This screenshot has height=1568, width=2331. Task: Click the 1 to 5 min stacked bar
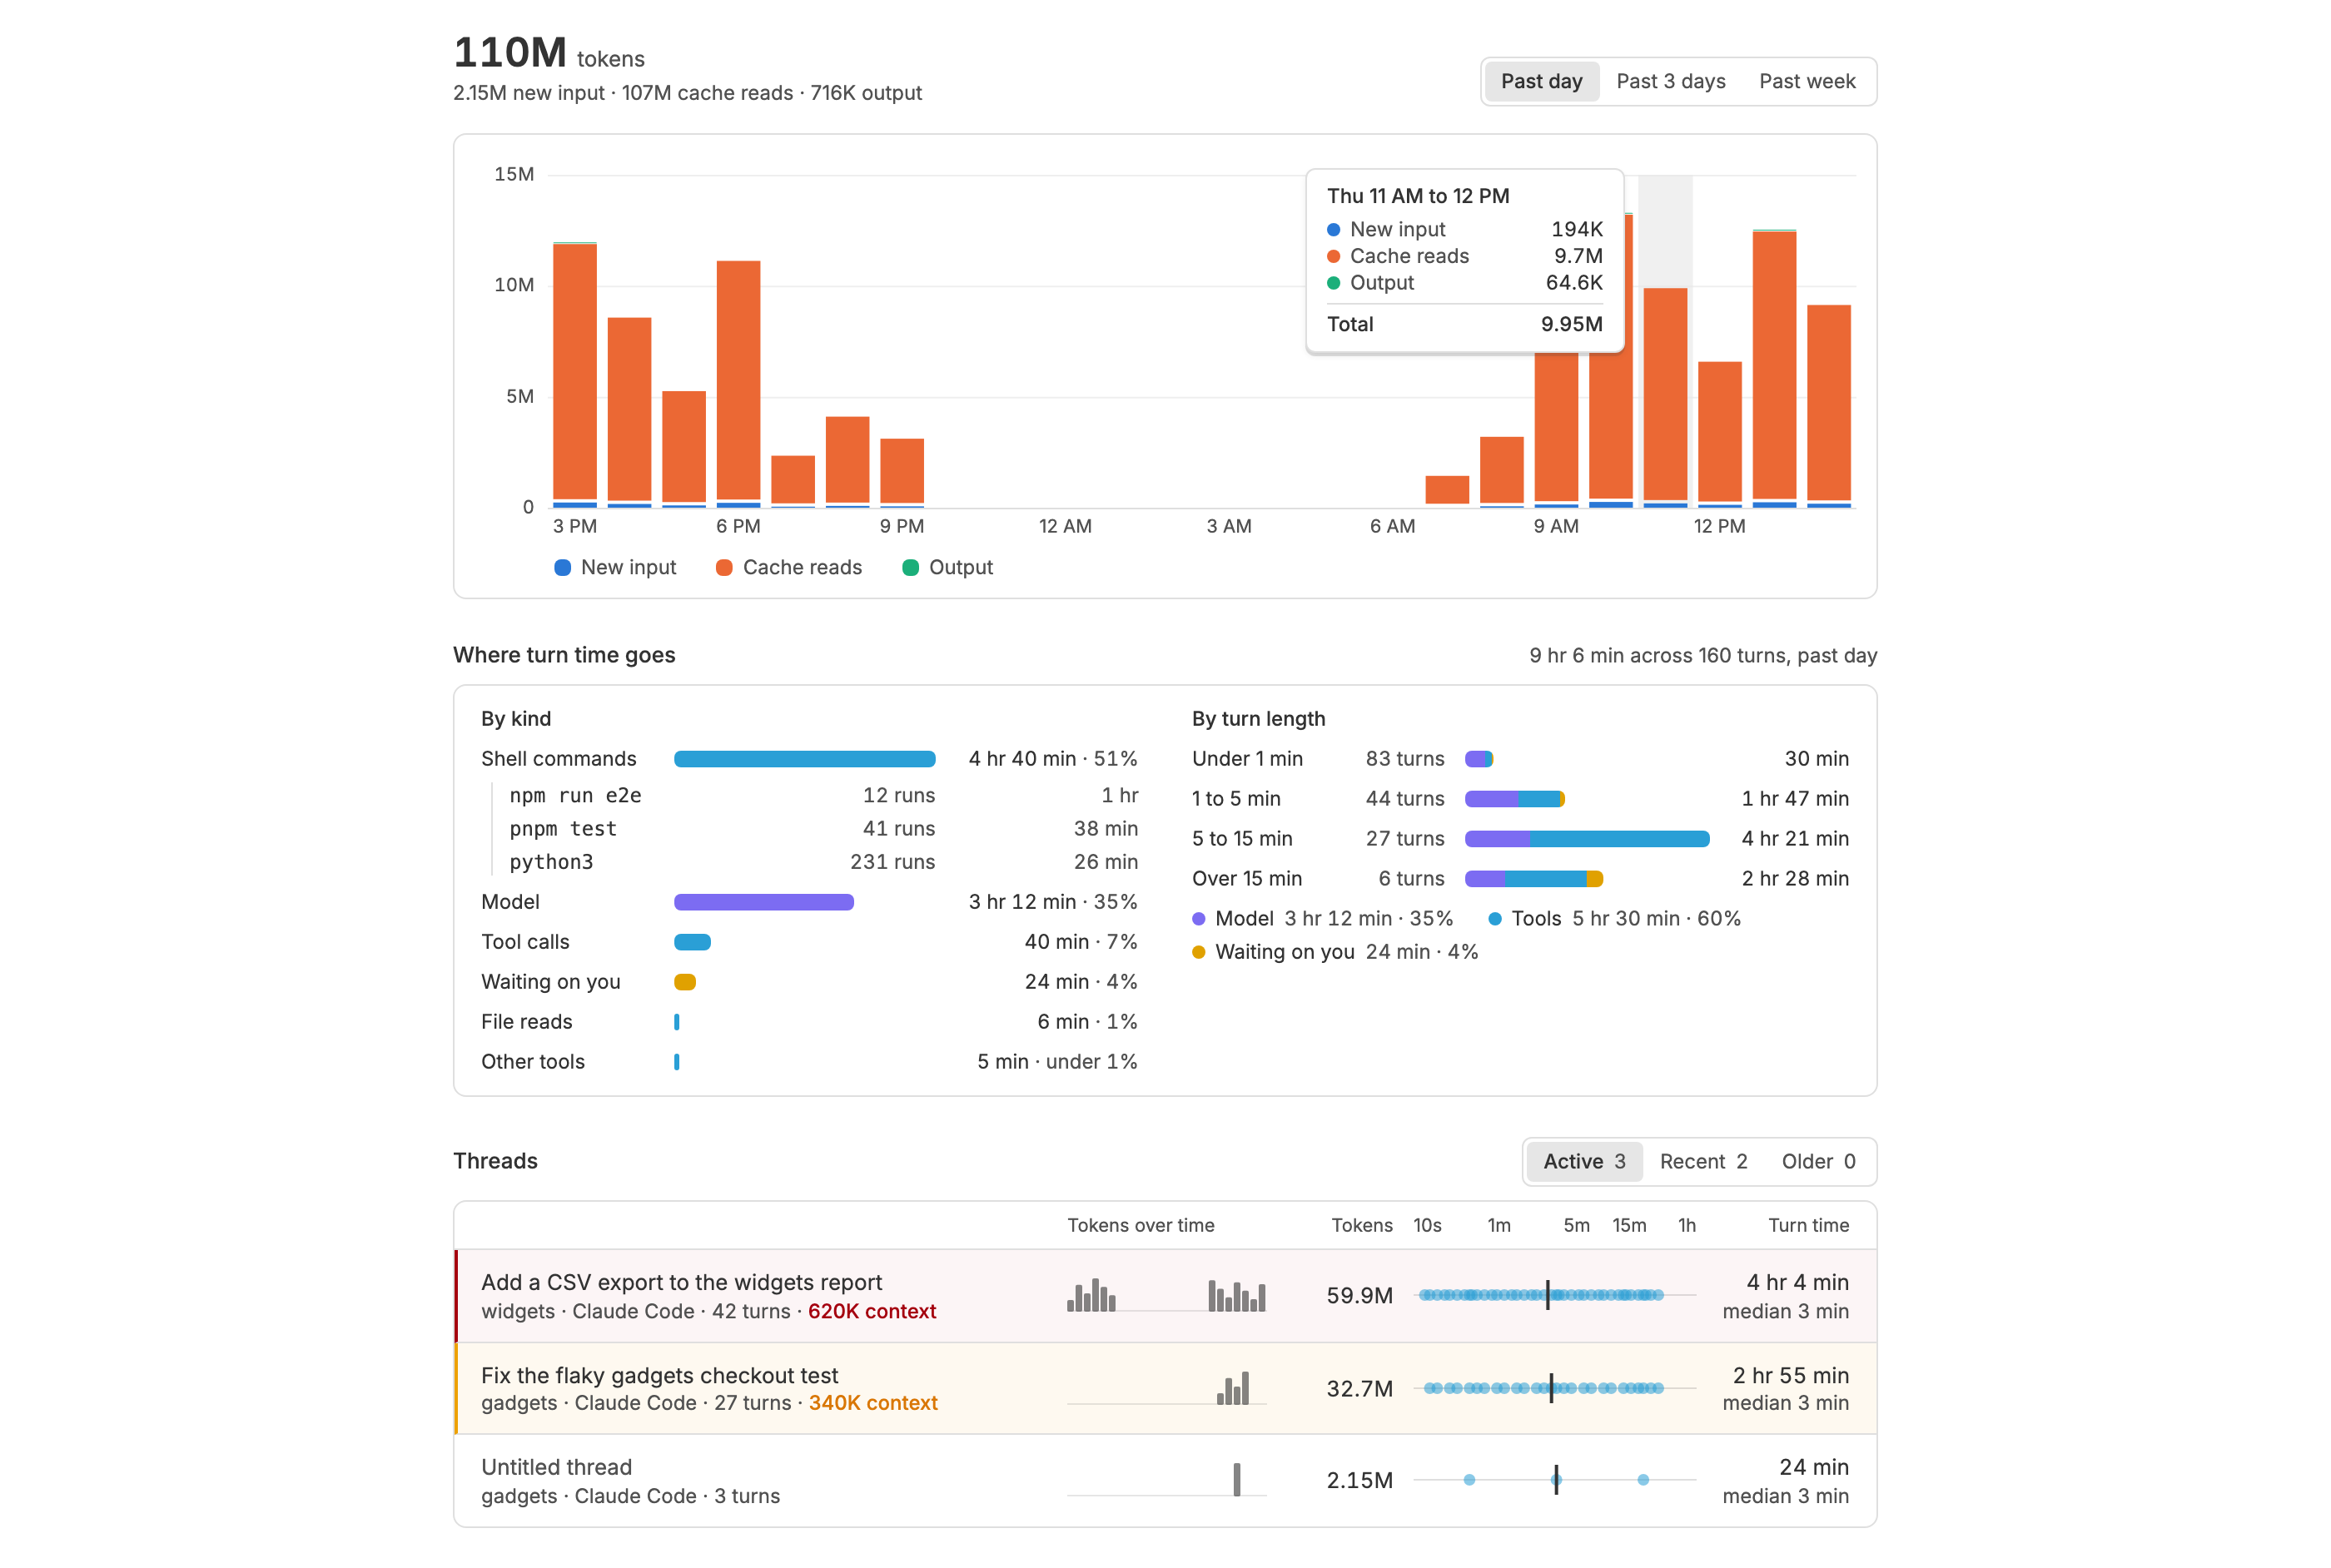pos(1514,799)
